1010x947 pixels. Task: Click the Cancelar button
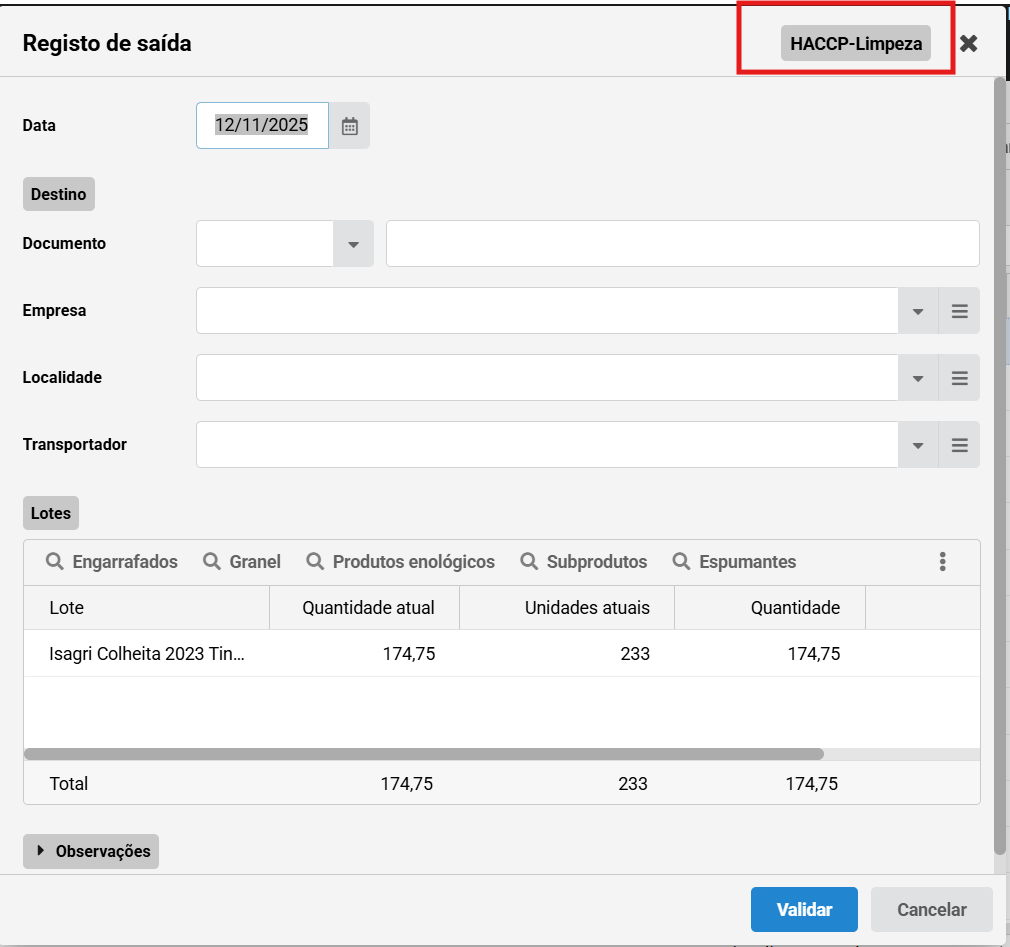click(931, 910)
